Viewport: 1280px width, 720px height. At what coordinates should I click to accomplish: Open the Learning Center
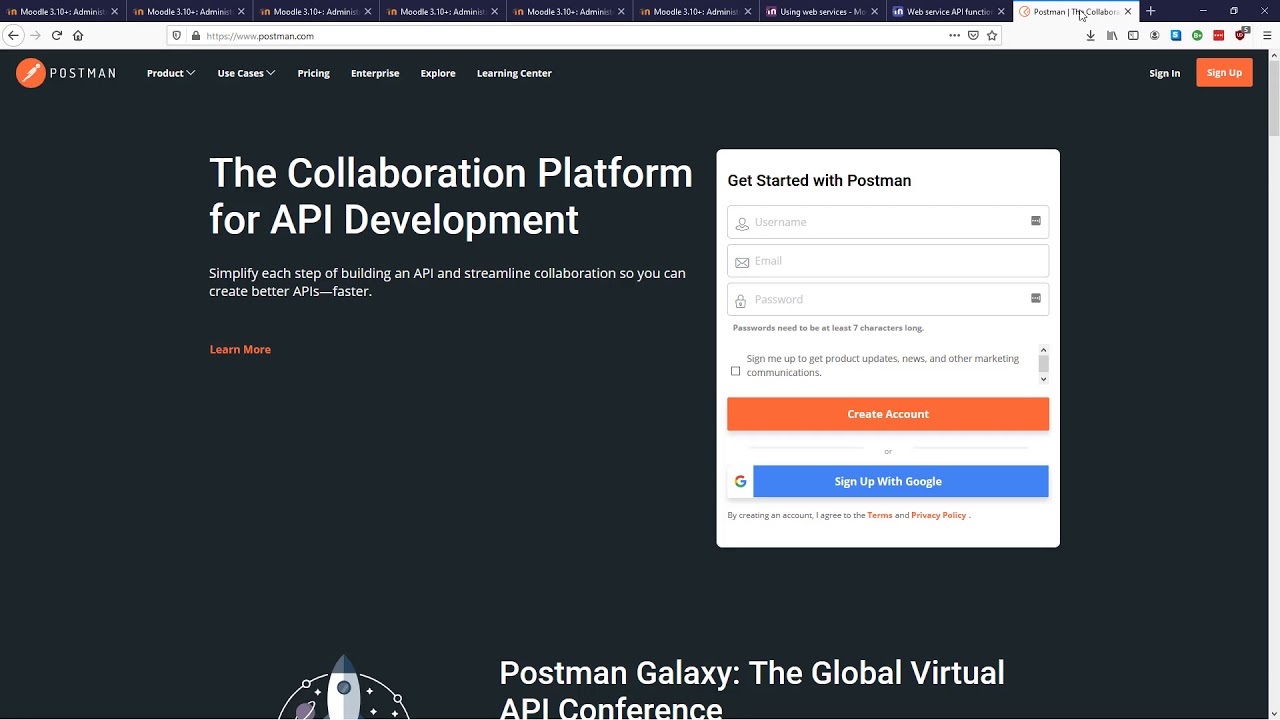click(x=514, y=73)
